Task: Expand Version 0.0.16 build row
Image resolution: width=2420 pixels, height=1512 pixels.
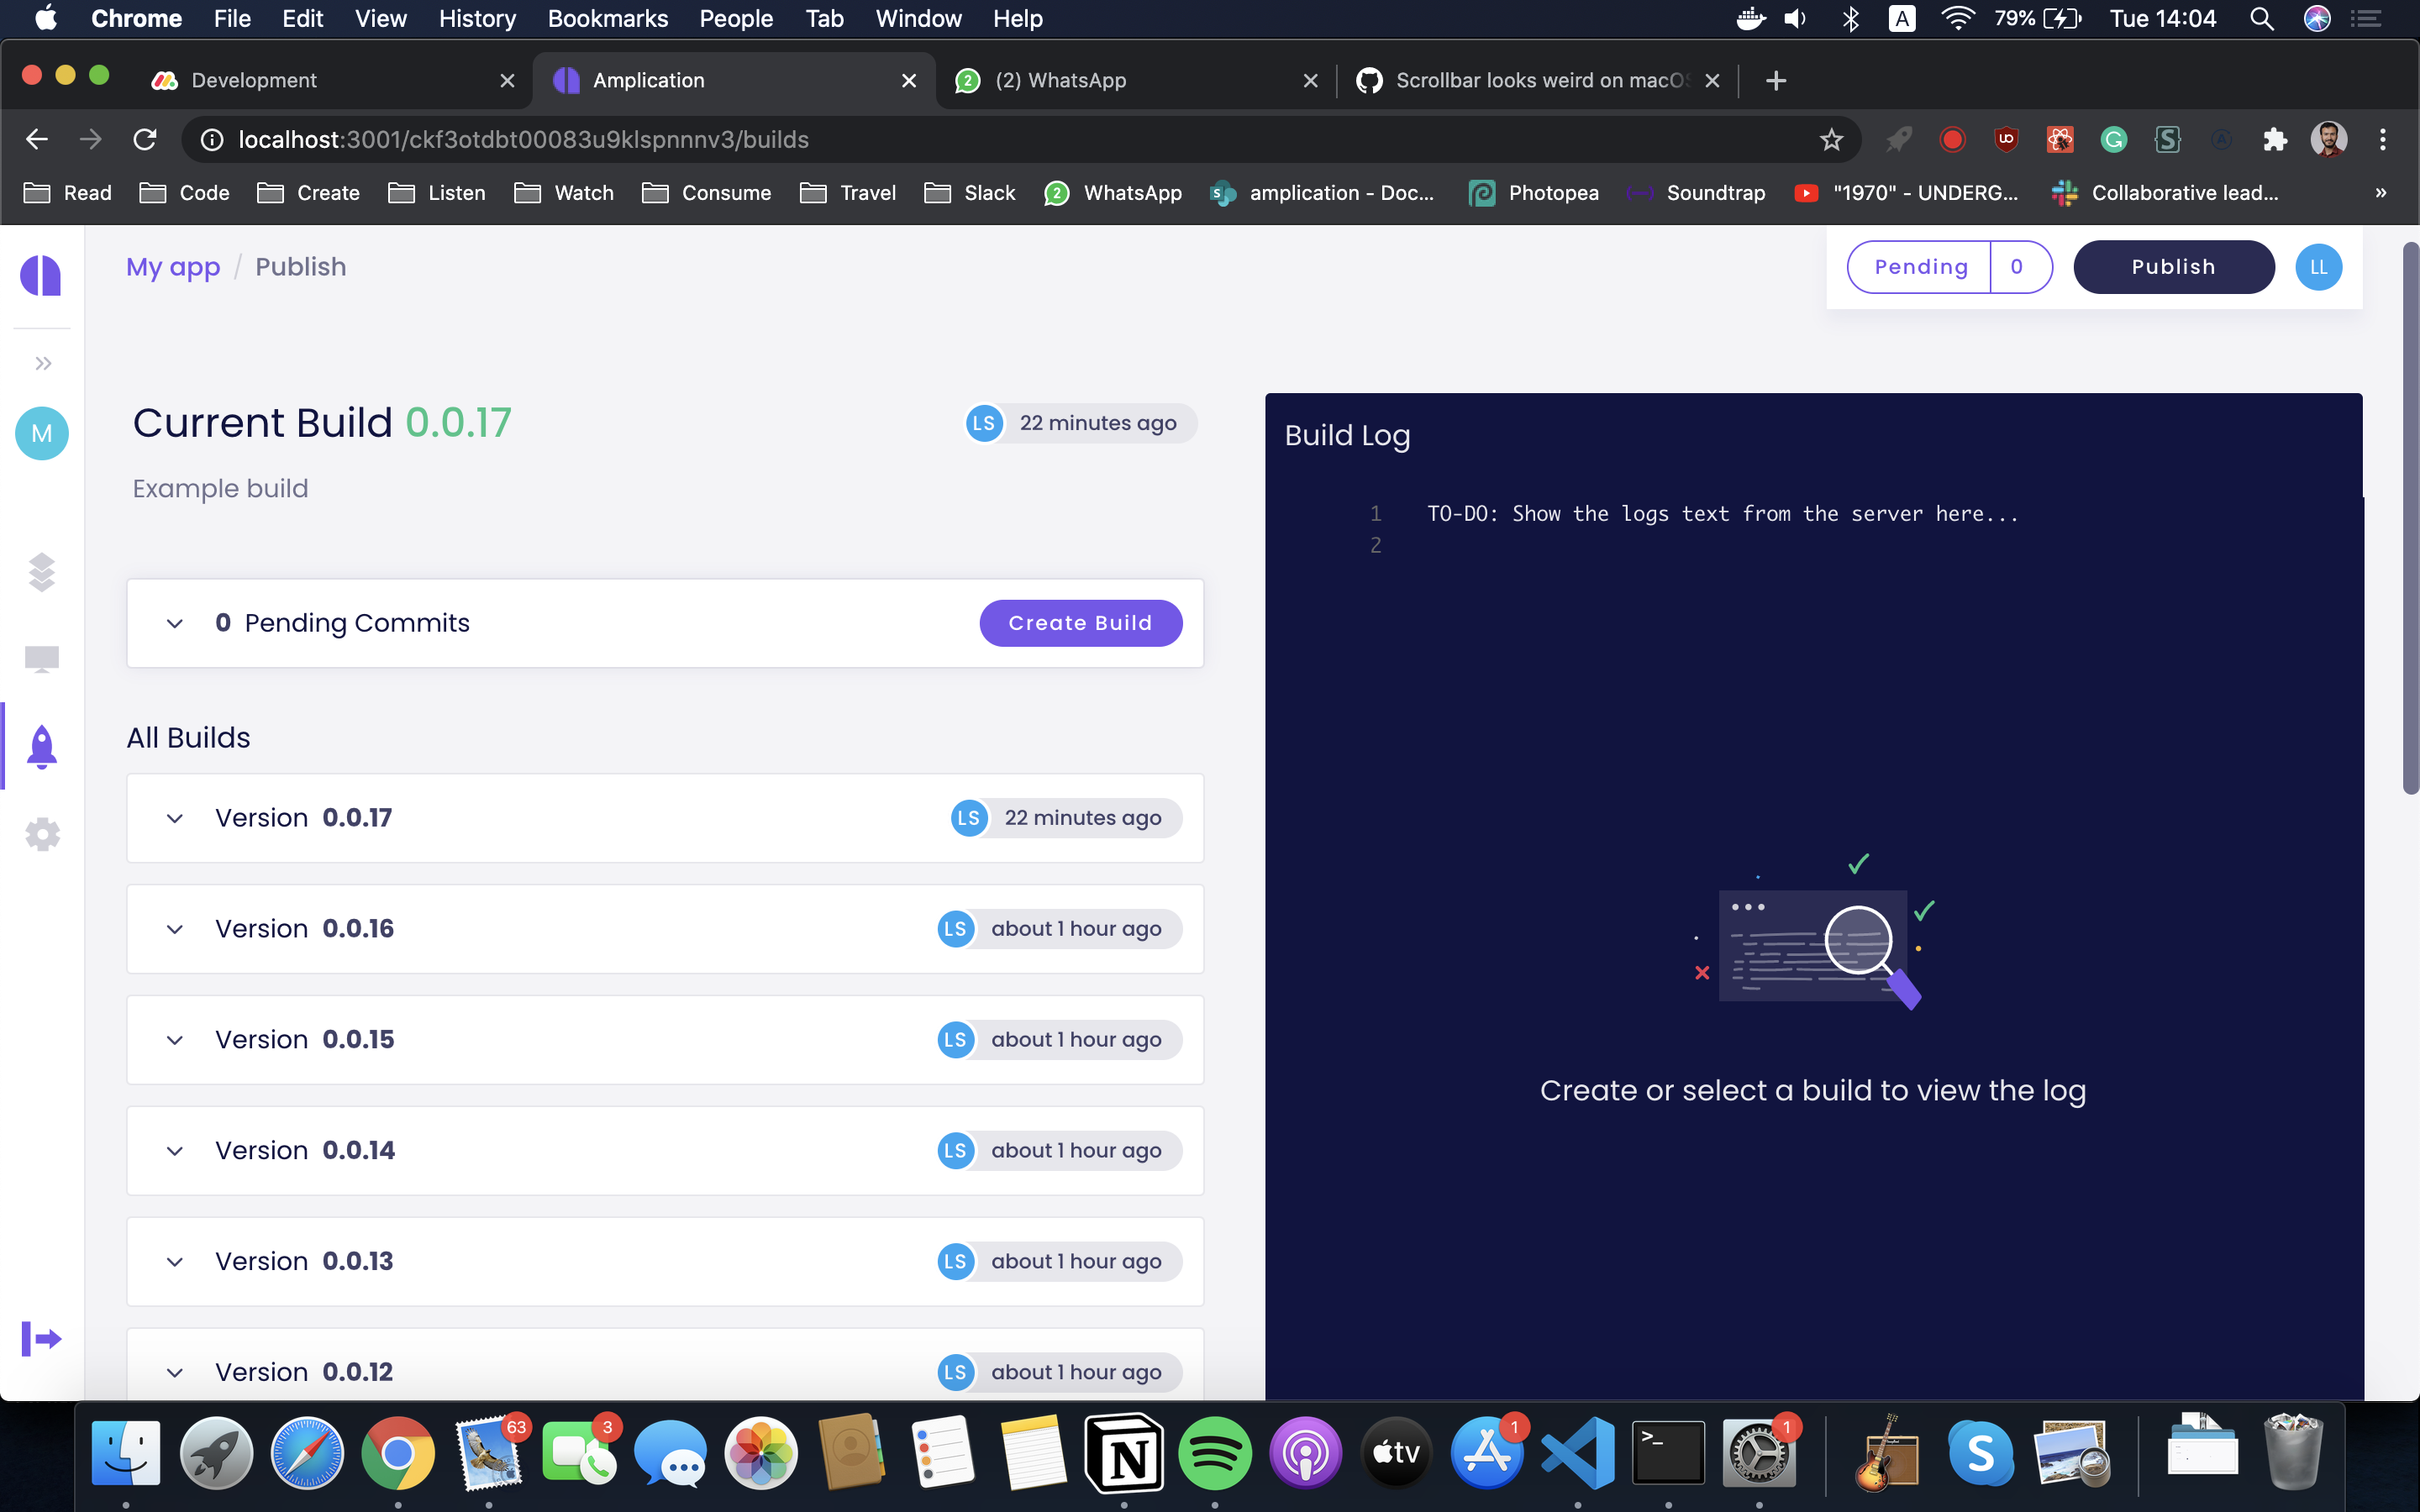Action: pyautogui.click(x=175, y=930)
